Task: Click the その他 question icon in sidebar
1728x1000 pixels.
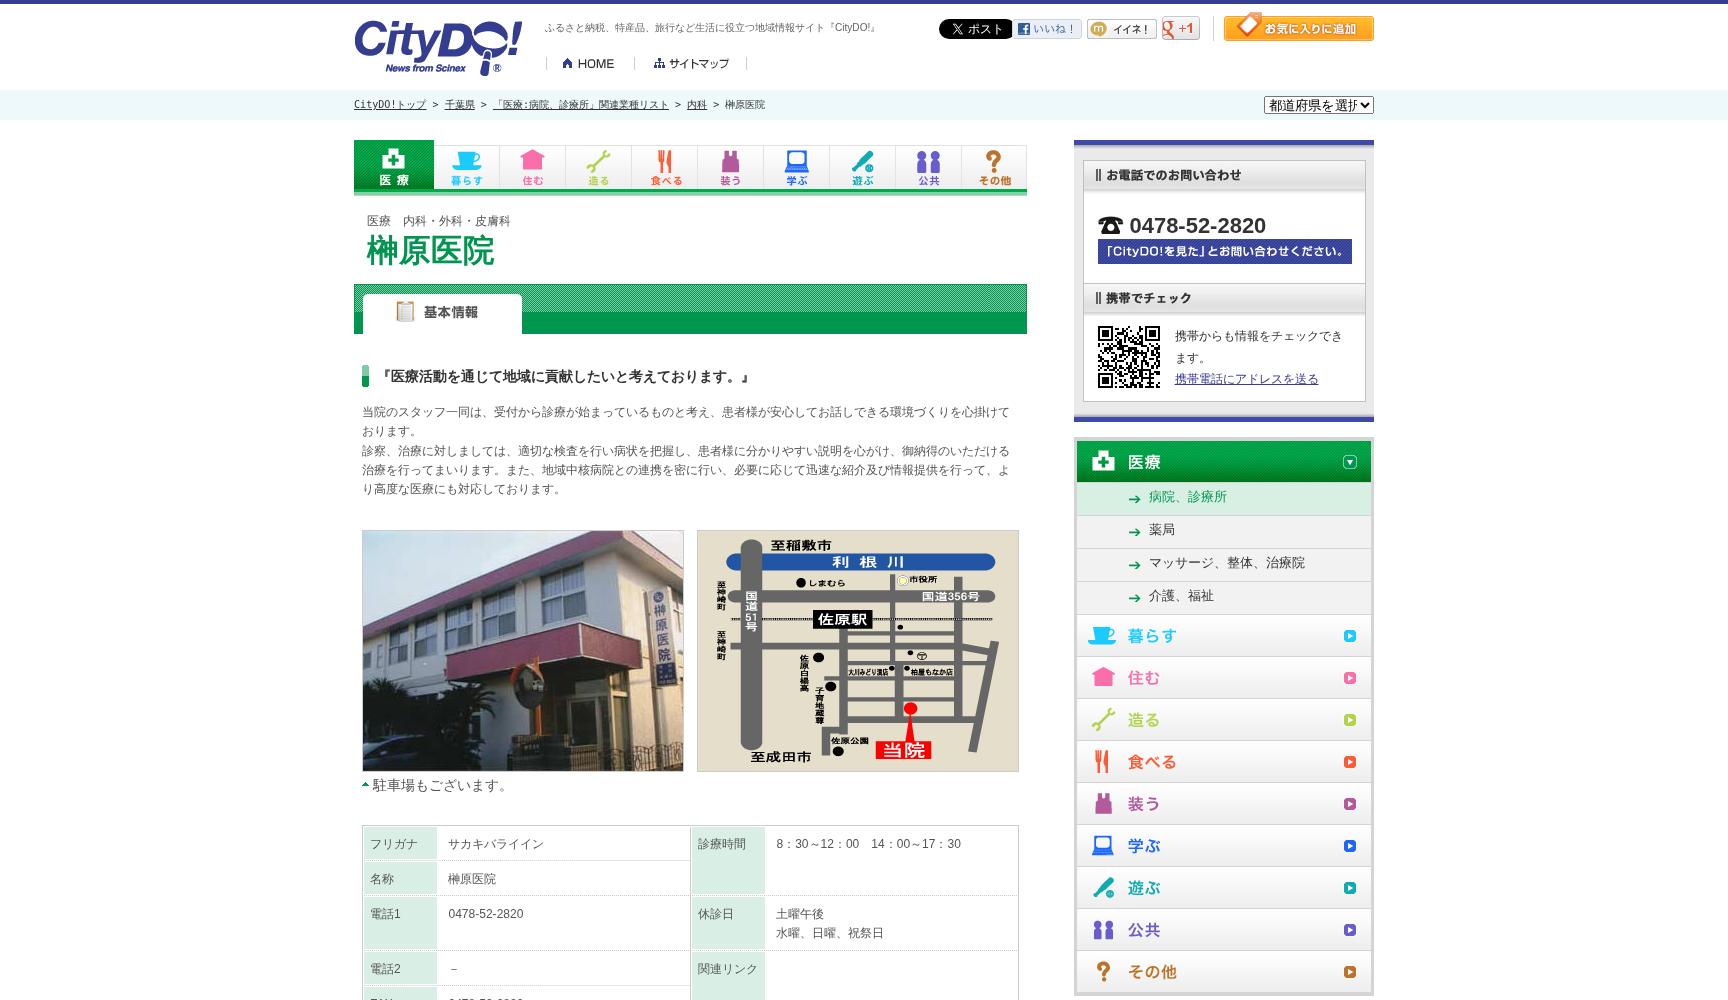Action: click(1103, 971)
